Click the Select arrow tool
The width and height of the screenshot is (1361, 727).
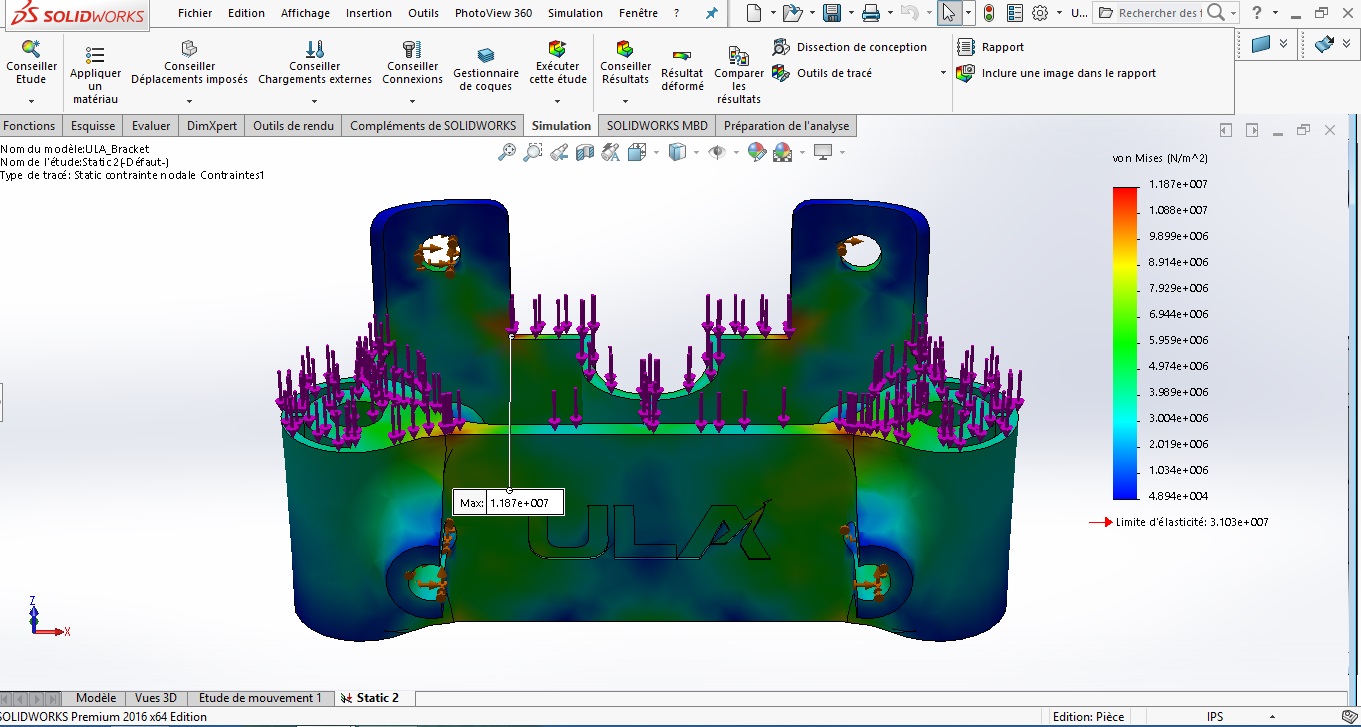[x=948, y=13]
